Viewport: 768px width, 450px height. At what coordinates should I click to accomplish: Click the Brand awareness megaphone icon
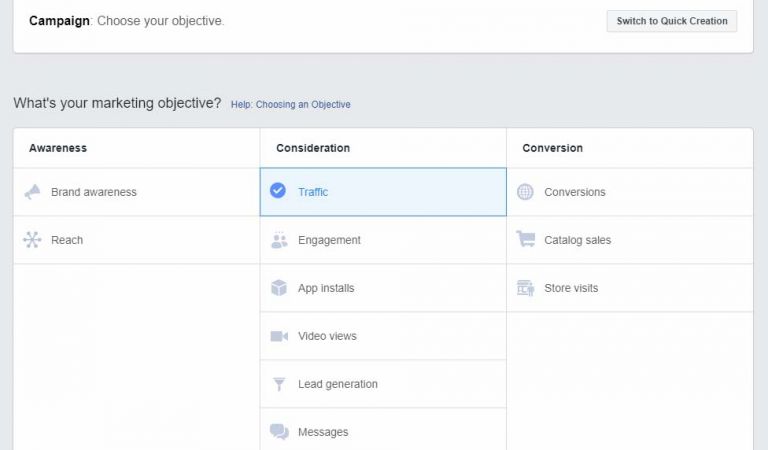(x=33, y=192)
